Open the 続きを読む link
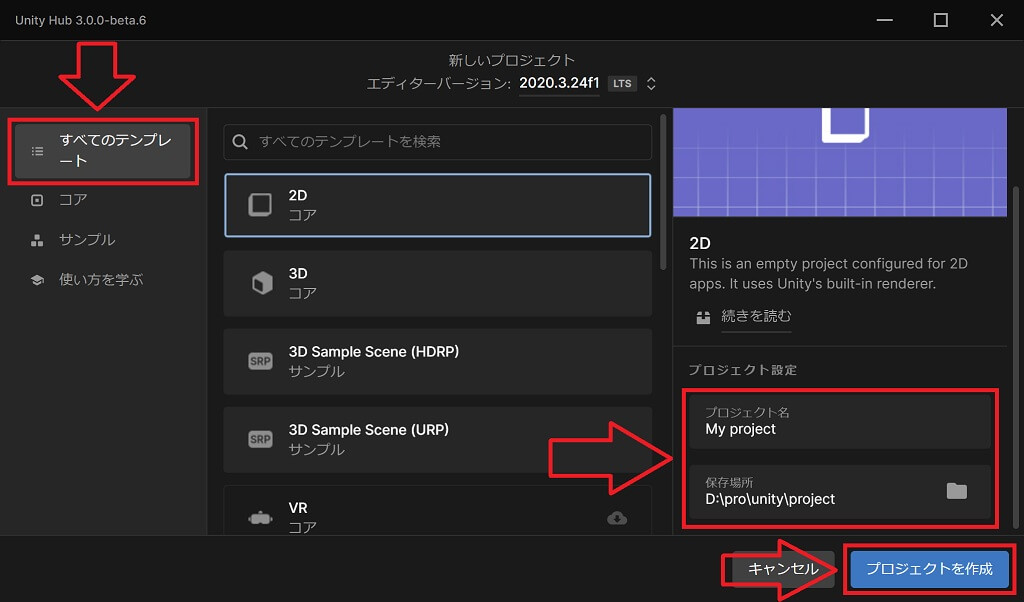This screenshot has height=602, width=1024. coord(756,316)
